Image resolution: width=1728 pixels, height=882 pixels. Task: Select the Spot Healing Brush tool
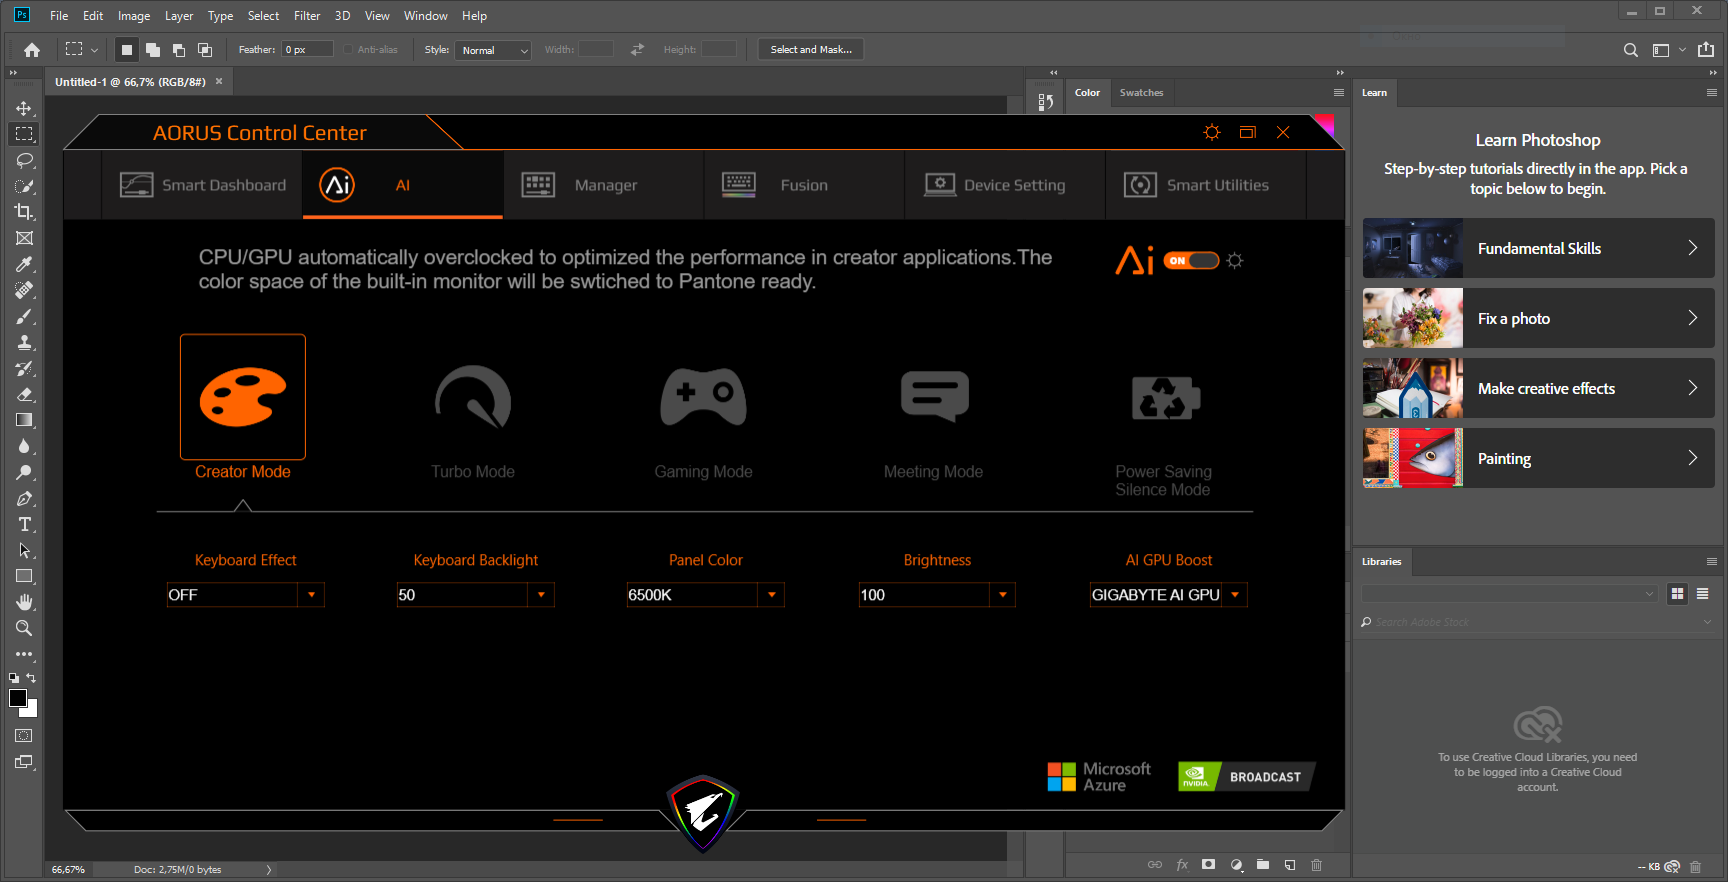(24, 290)
